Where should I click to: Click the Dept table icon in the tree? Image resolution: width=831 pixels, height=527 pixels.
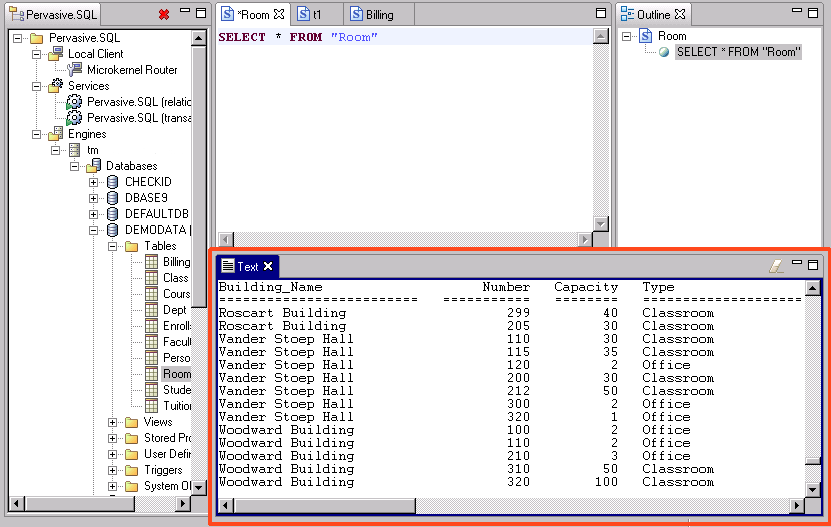(151, 310)
